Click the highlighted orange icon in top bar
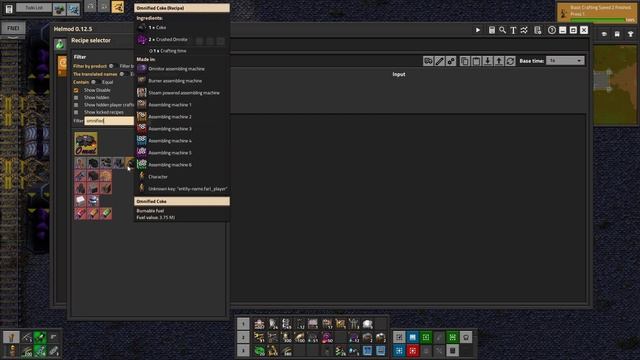Screen dimensions: 640x360 point(118,7)
